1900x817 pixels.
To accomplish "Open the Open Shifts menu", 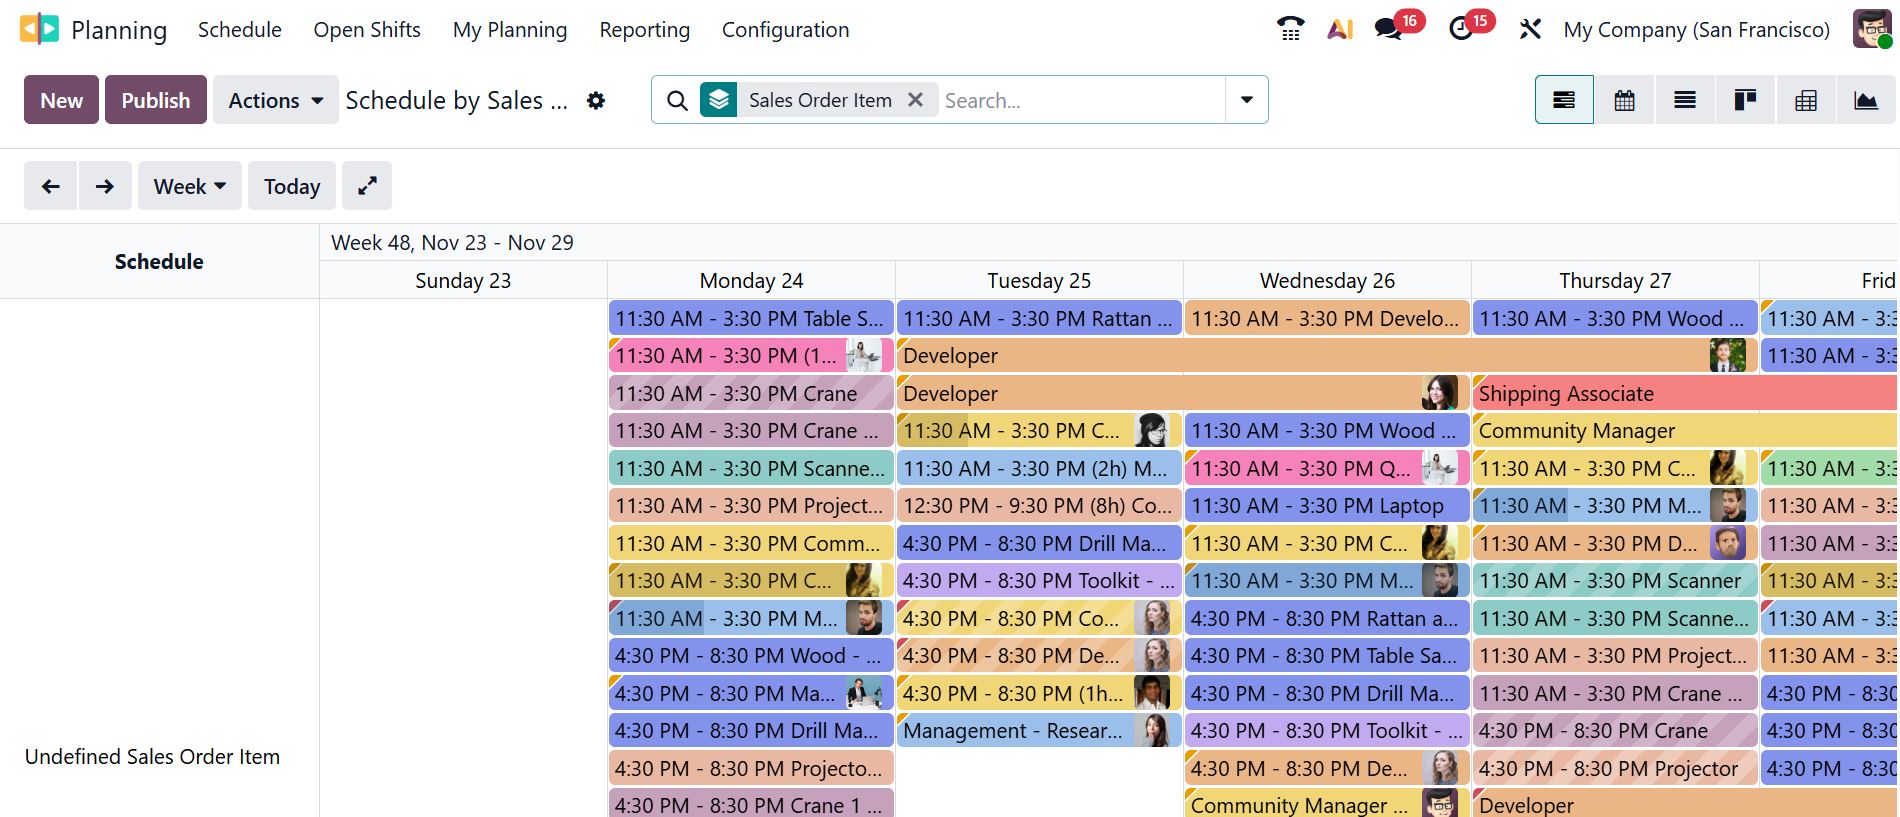I will point(367,30).
